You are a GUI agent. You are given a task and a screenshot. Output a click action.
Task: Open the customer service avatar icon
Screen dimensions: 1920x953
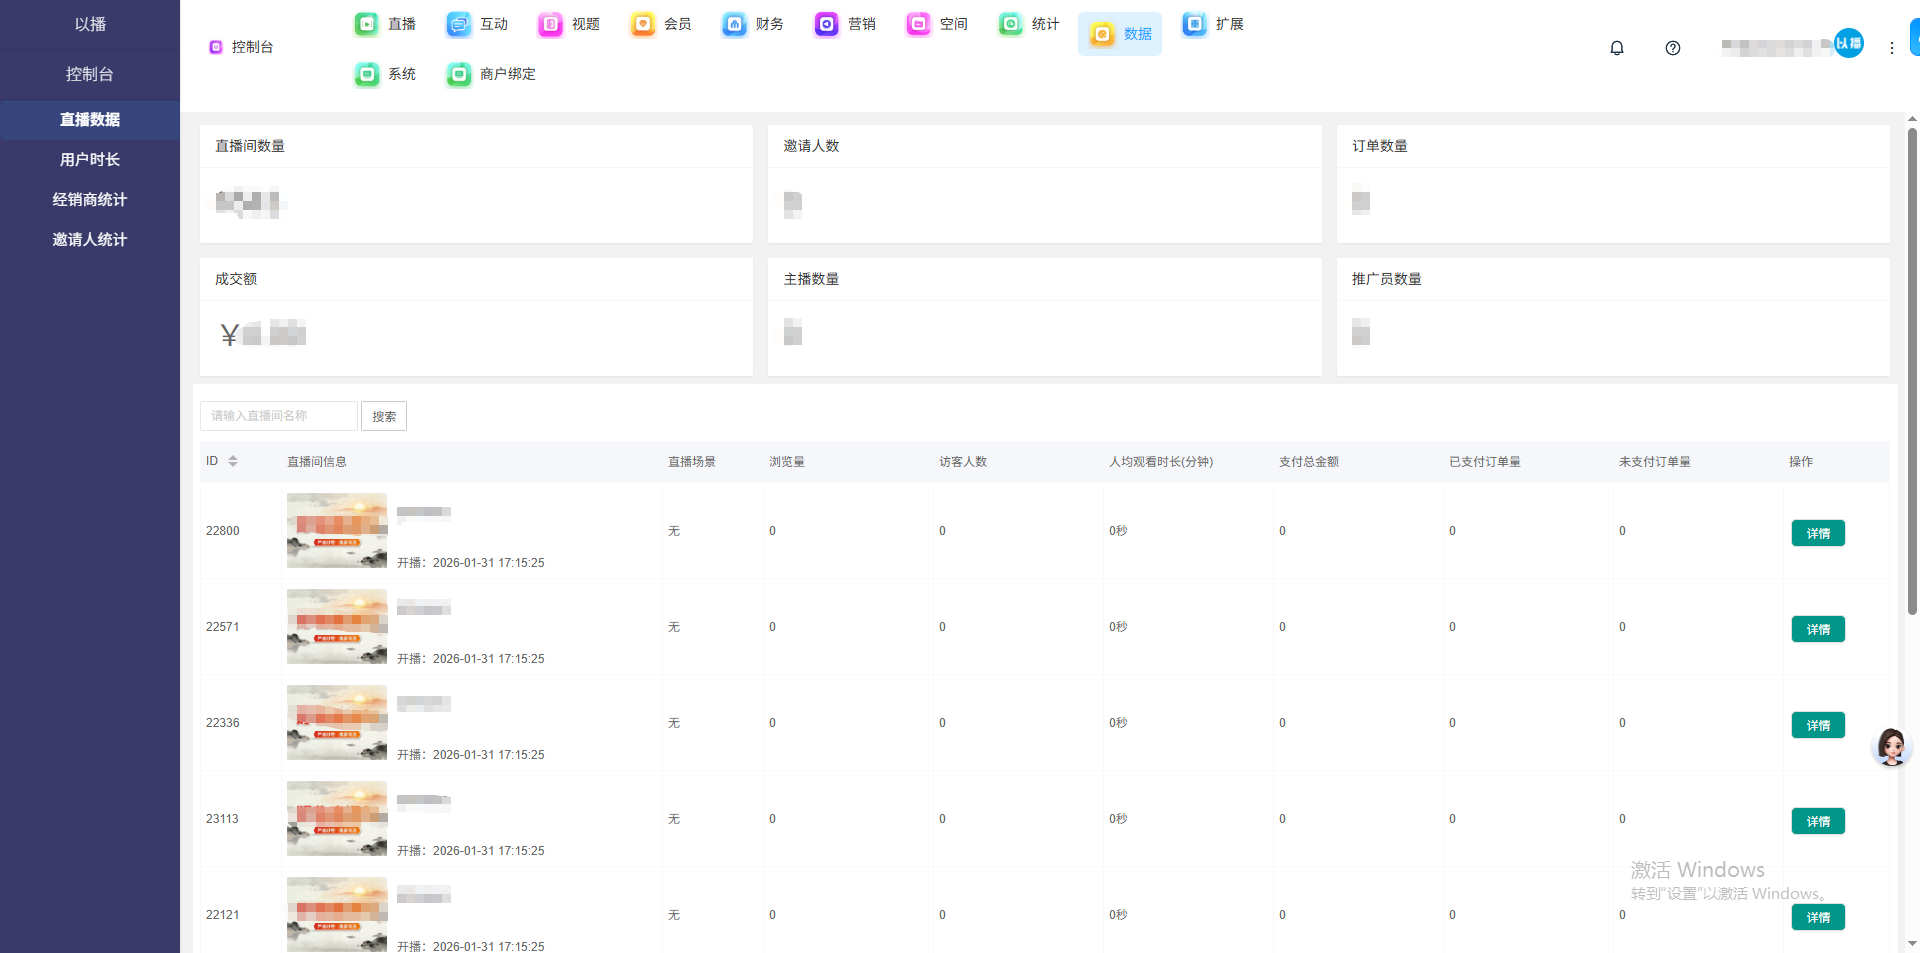pos(1890,746)
